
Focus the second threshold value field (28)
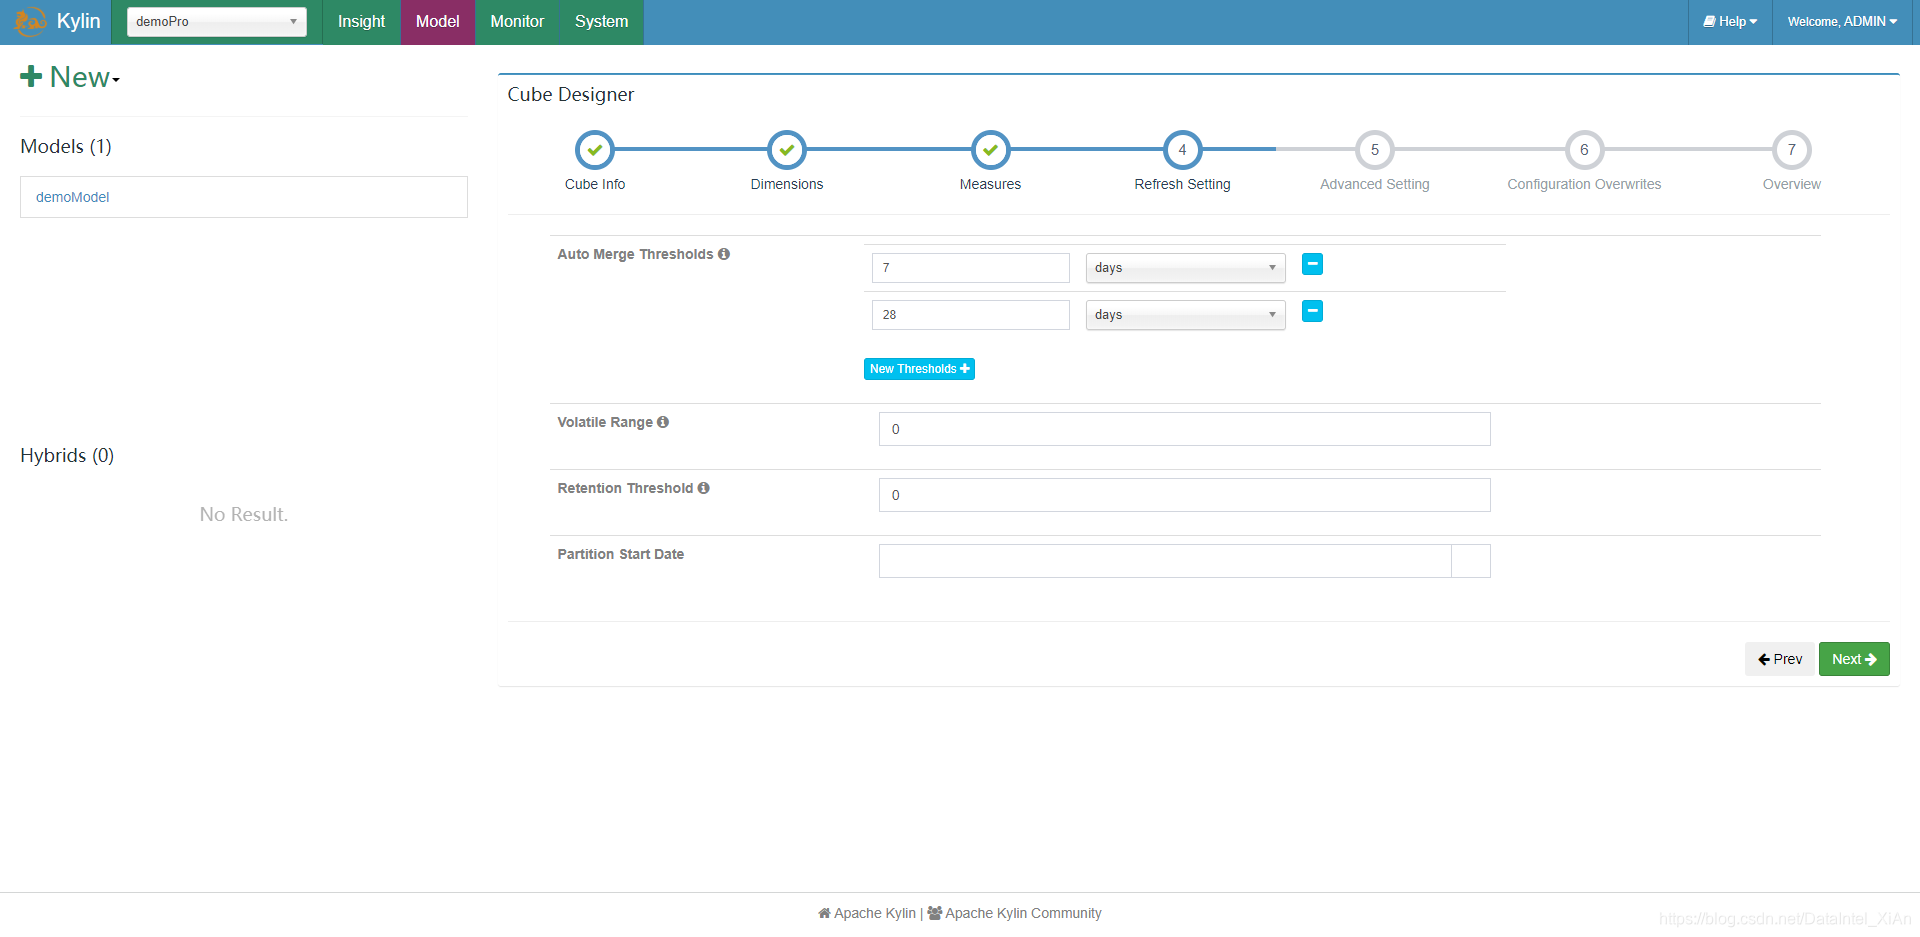[x=971, y=315]
